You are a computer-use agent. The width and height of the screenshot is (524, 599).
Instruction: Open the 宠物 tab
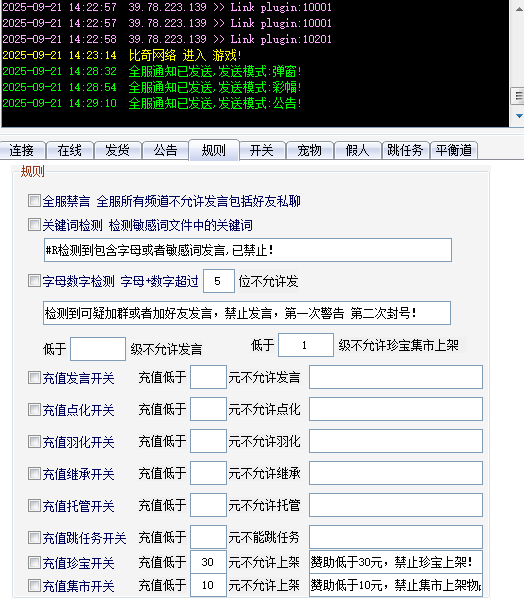310,150
